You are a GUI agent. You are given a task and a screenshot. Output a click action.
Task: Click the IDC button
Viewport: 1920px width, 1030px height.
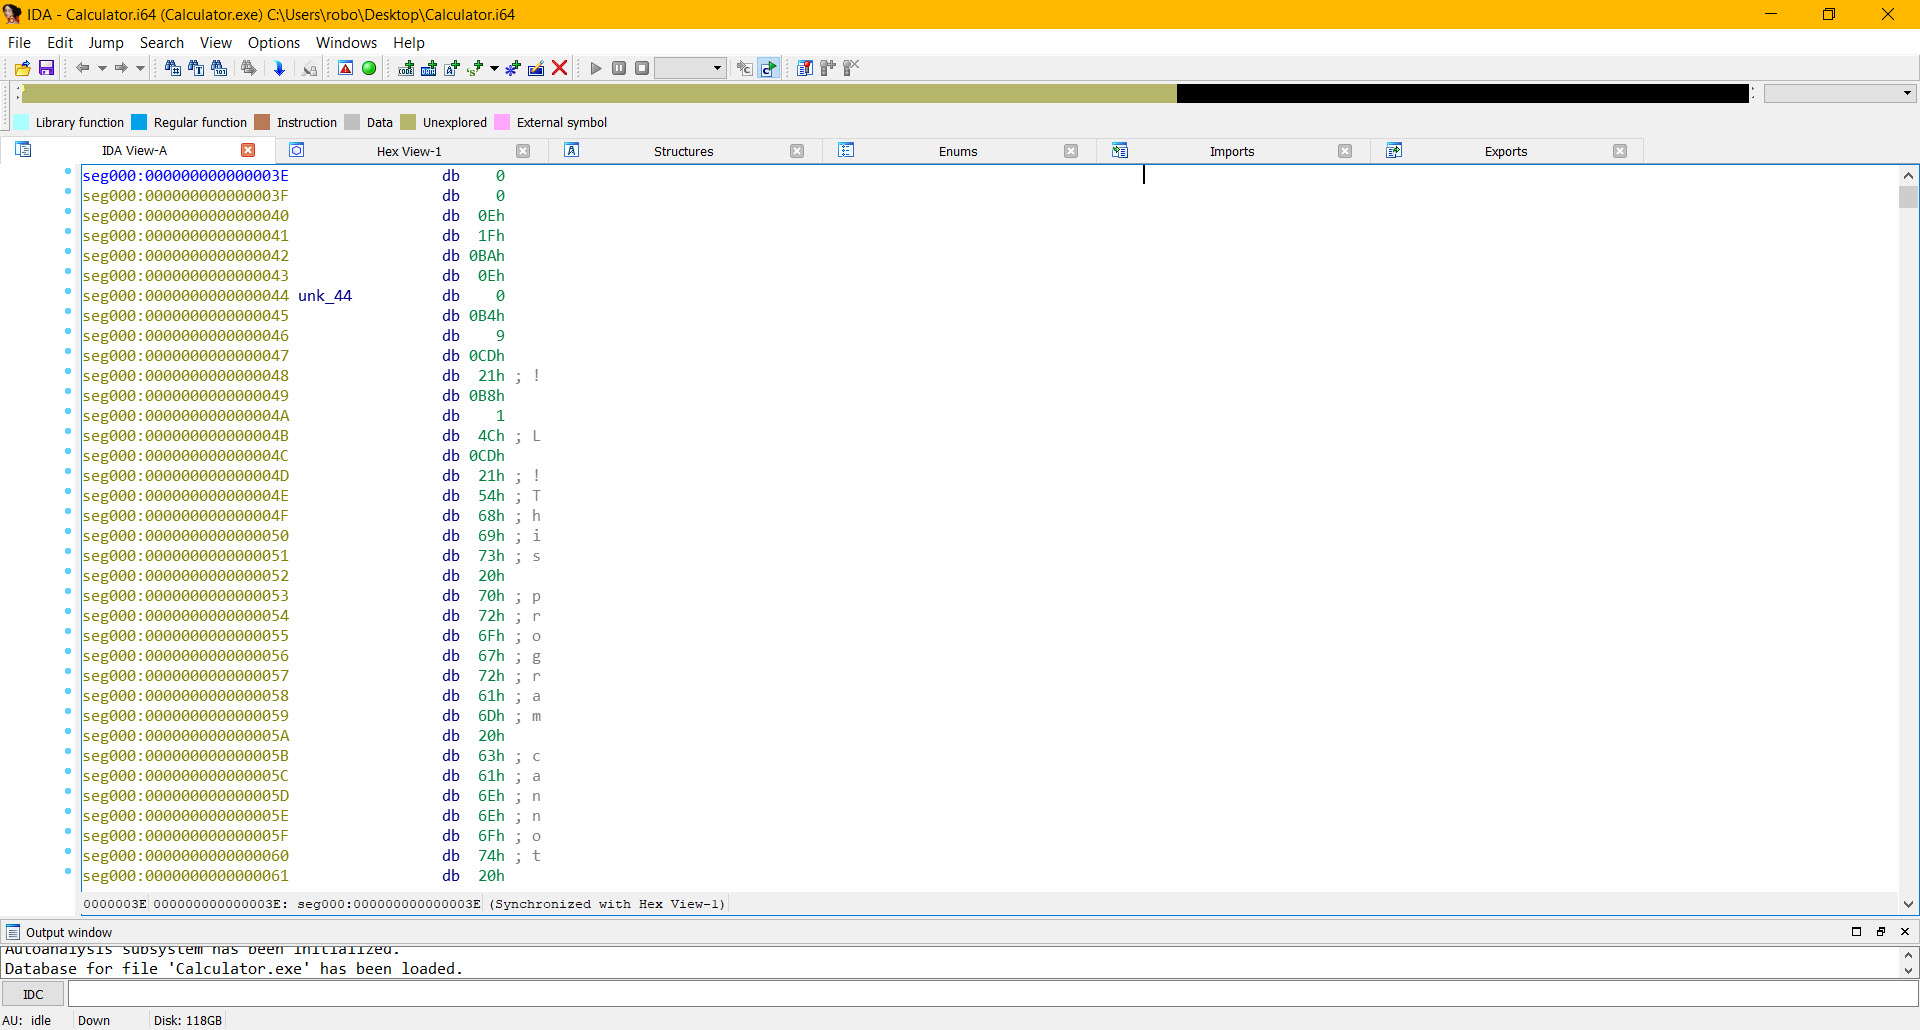(33, 994)
